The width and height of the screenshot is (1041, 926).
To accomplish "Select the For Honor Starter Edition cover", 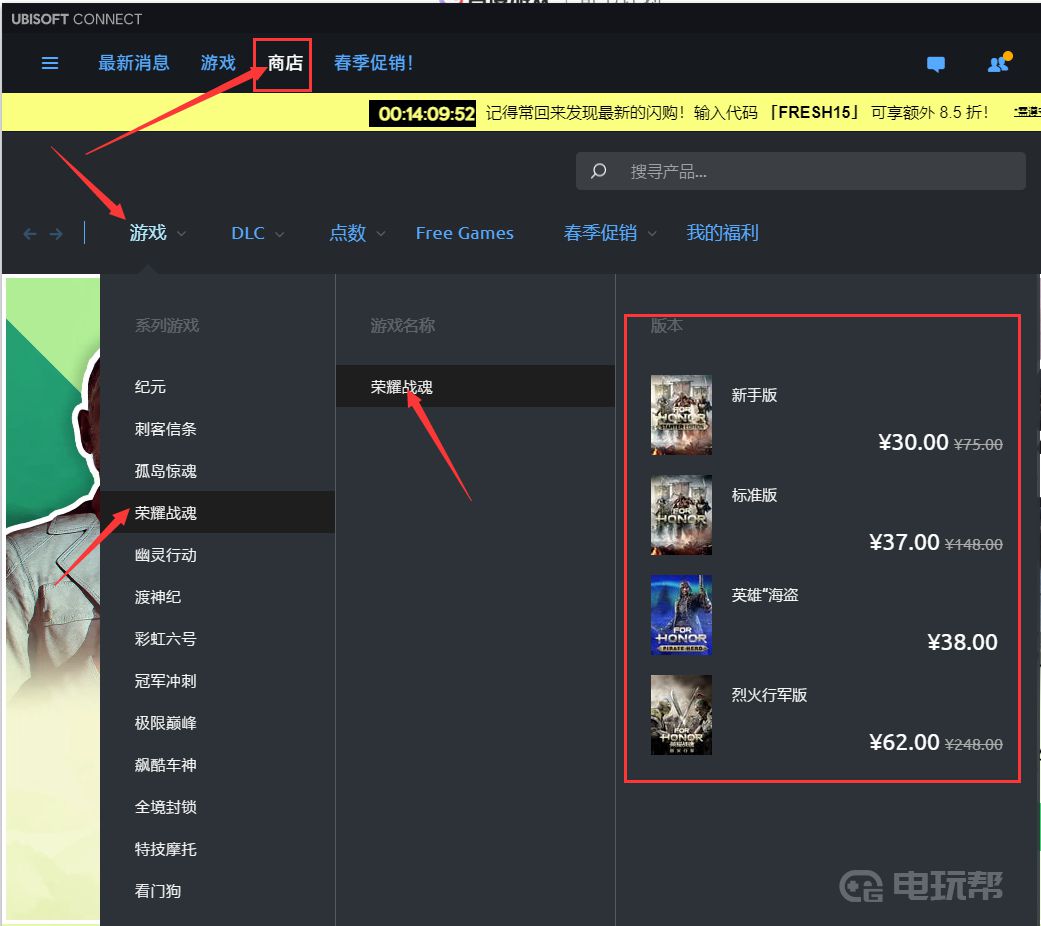I will [681, 415].
